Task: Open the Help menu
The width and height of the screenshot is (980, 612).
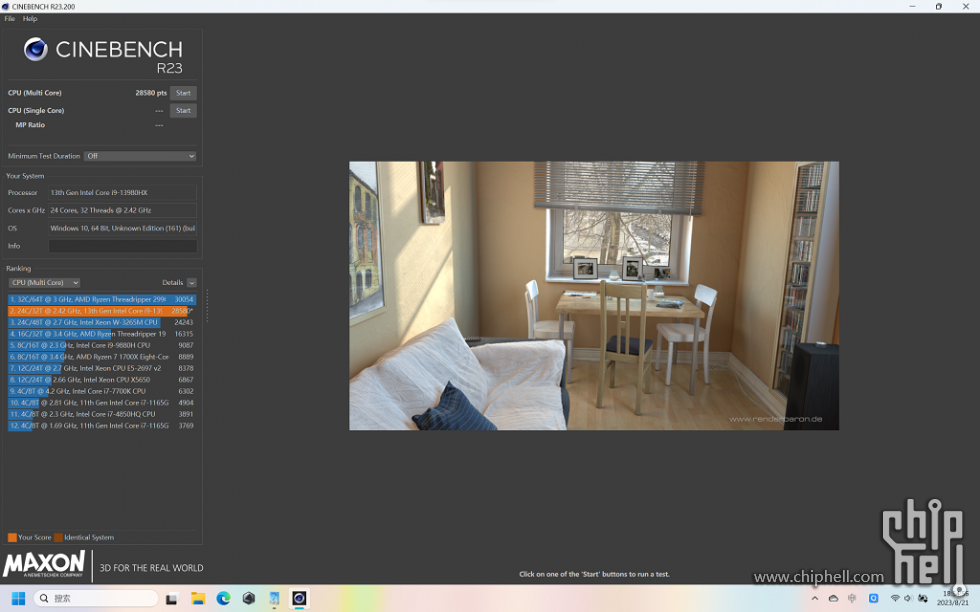Action: pyautogui.click(x=30, y=19)
